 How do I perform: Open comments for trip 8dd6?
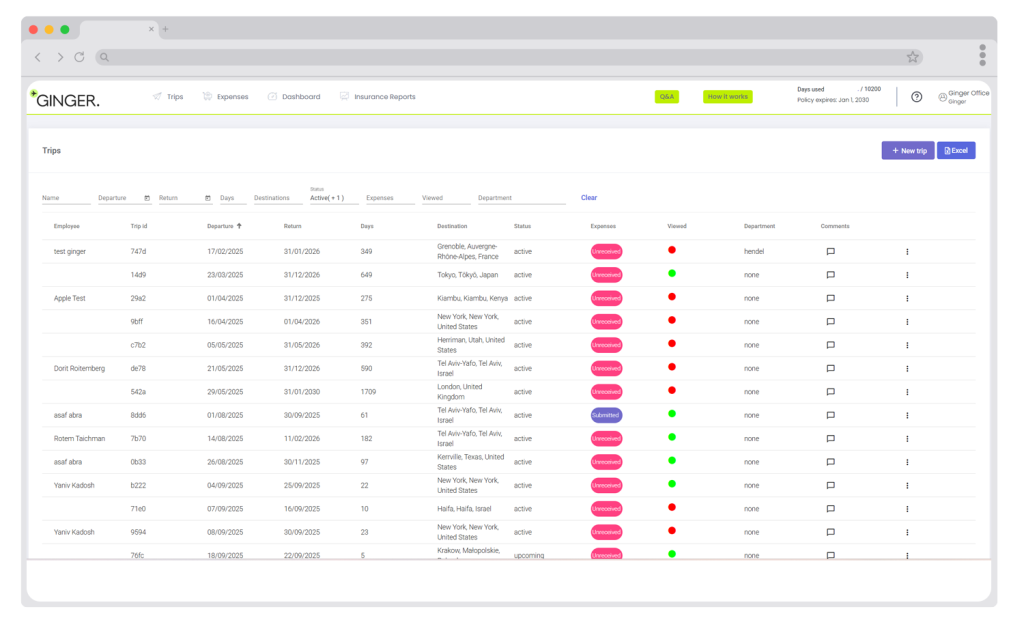tap(830, 415)
